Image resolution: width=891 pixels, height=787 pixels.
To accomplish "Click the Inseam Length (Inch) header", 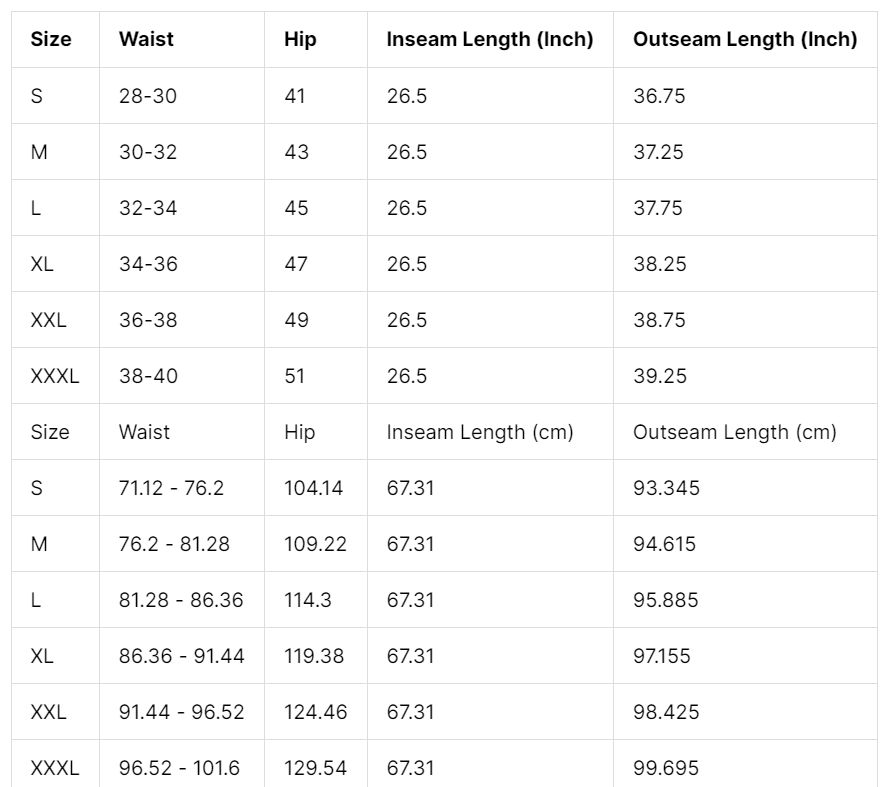I will coord(490,39).
